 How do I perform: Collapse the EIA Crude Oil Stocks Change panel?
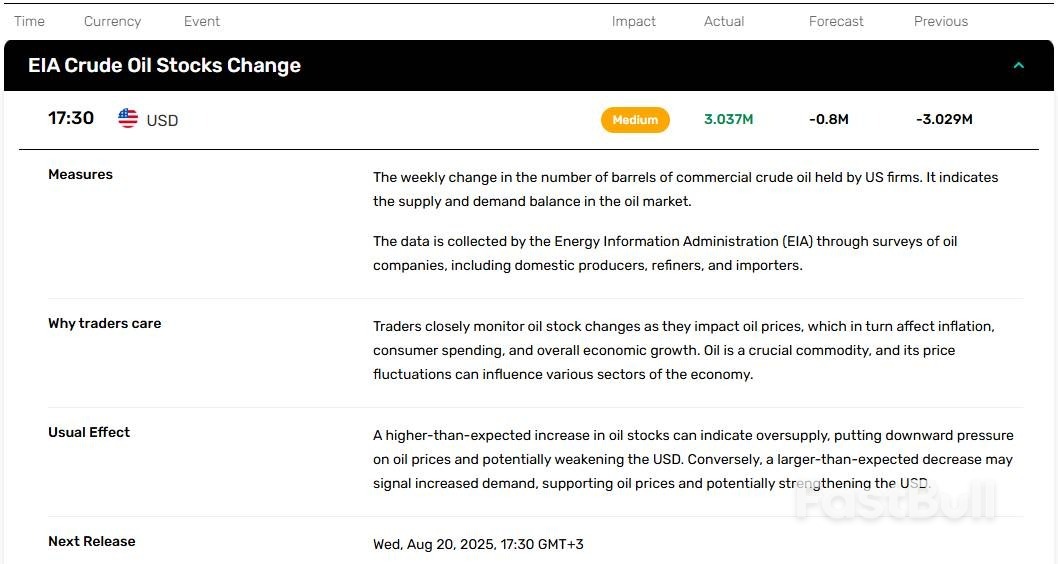point(1019,65)
